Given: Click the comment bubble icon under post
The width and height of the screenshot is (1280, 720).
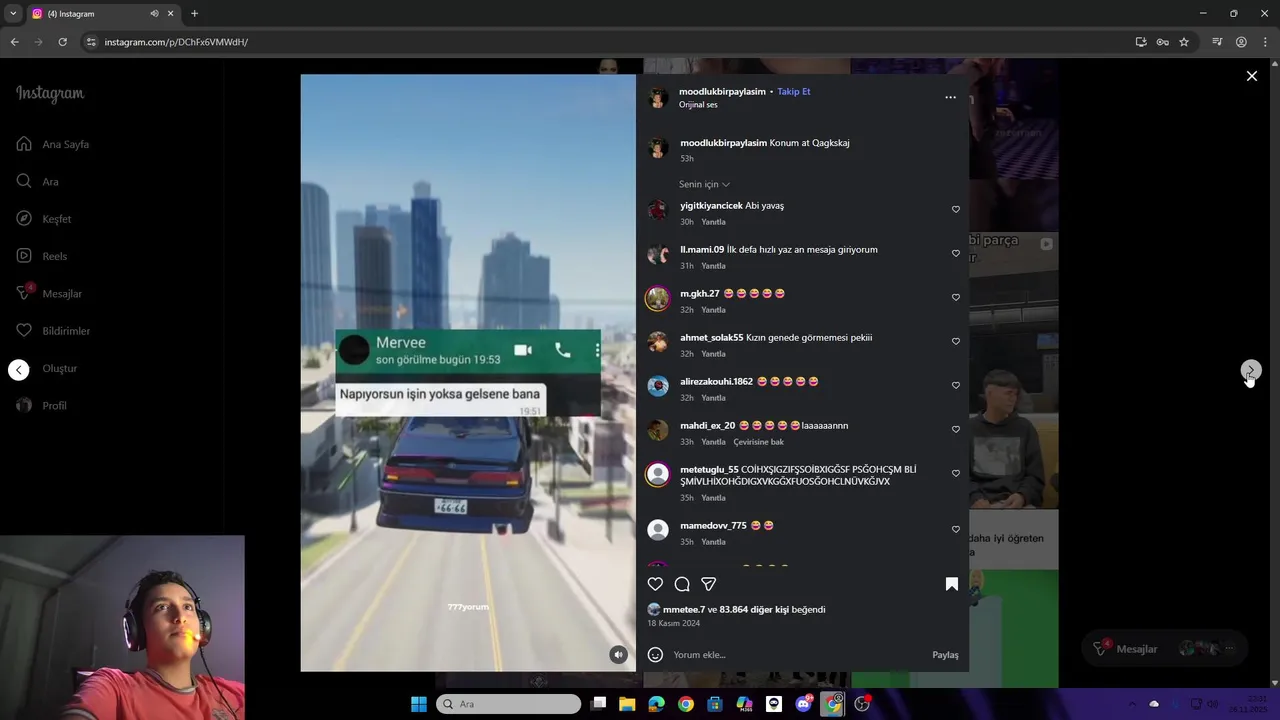Looking at the screenshot, I should [x=682, y=584].
